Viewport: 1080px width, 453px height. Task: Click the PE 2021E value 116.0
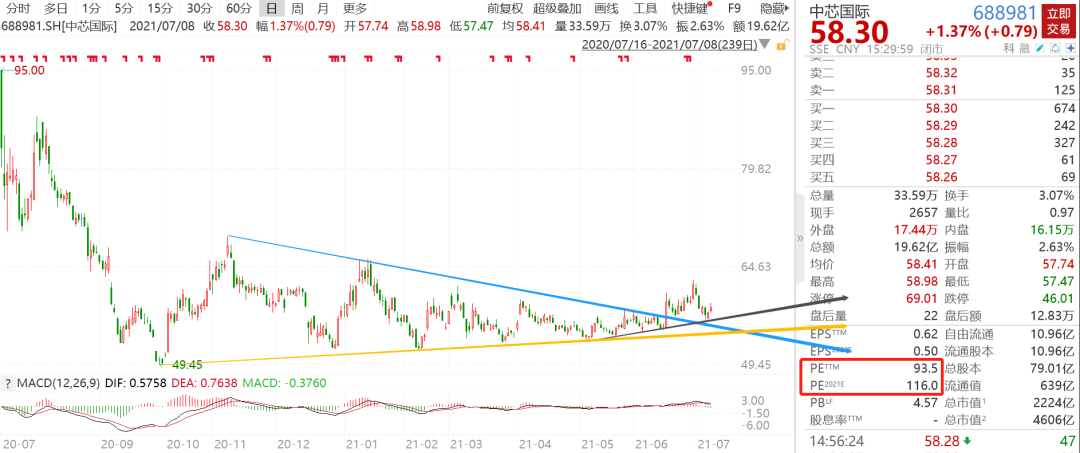pyautogui.click(x=923, y=386)
